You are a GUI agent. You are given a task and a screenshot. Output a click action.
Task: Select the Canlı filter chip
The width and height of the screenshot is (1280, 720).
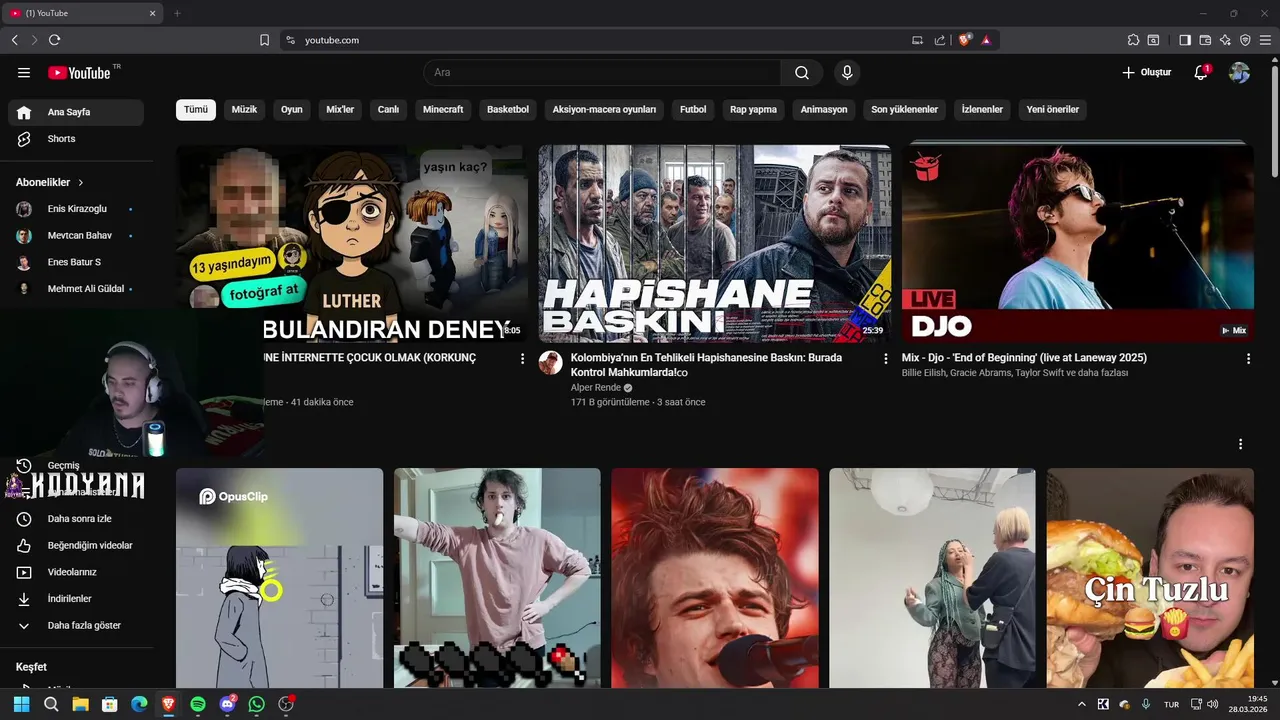(389, 110)
